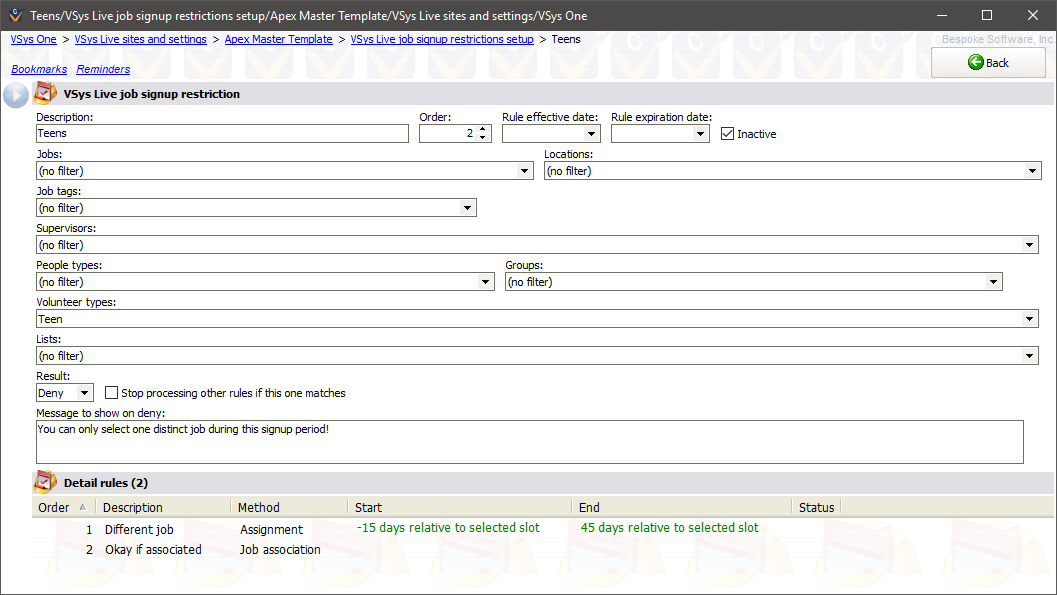Sort detail rules by Order column
Image resolution: width=1057 pixels, height=595 pixels.
pos(62,507)
